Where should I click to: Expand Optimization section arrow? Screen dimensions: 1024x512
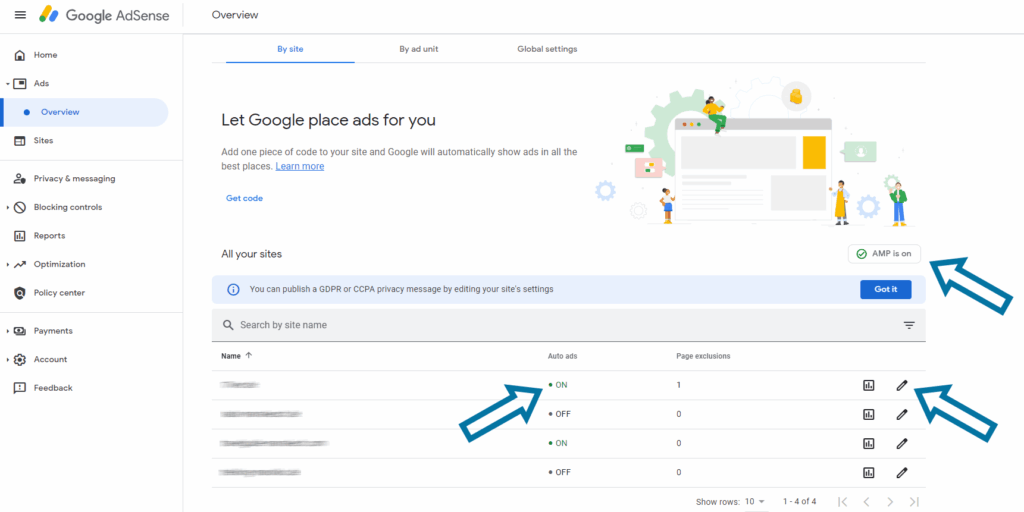(7, 264)
